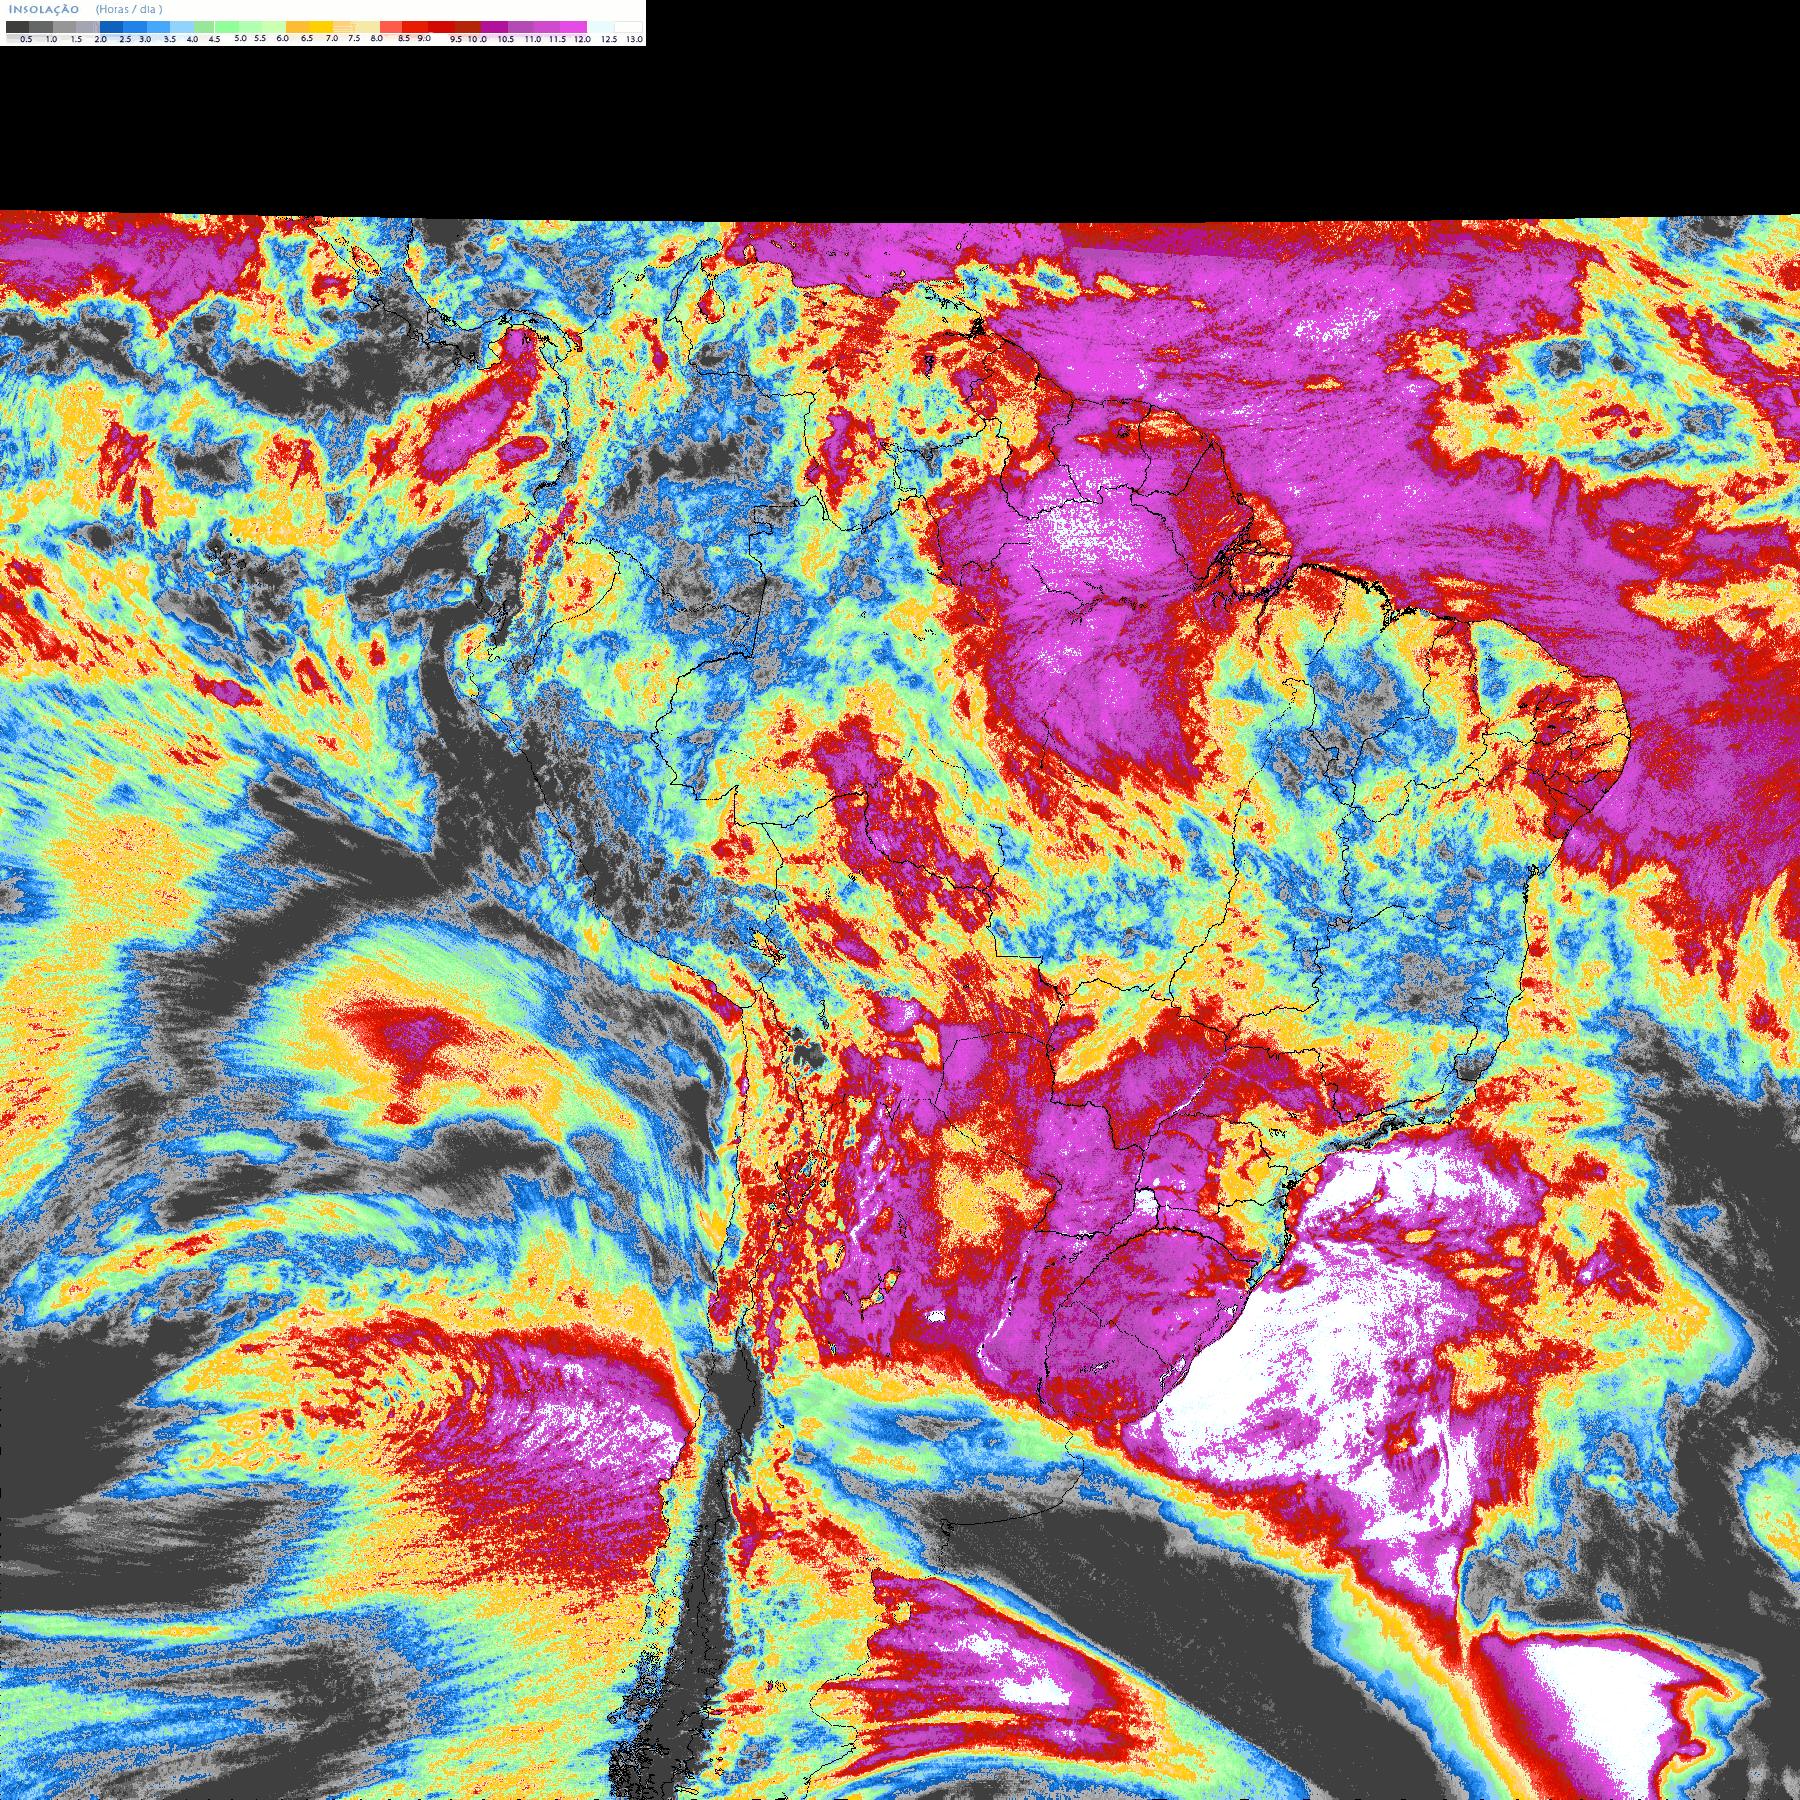Pick the yellow swatch between 6.5 and 7.0
Screen dimensions: 1800x1800
pos(321,27)
